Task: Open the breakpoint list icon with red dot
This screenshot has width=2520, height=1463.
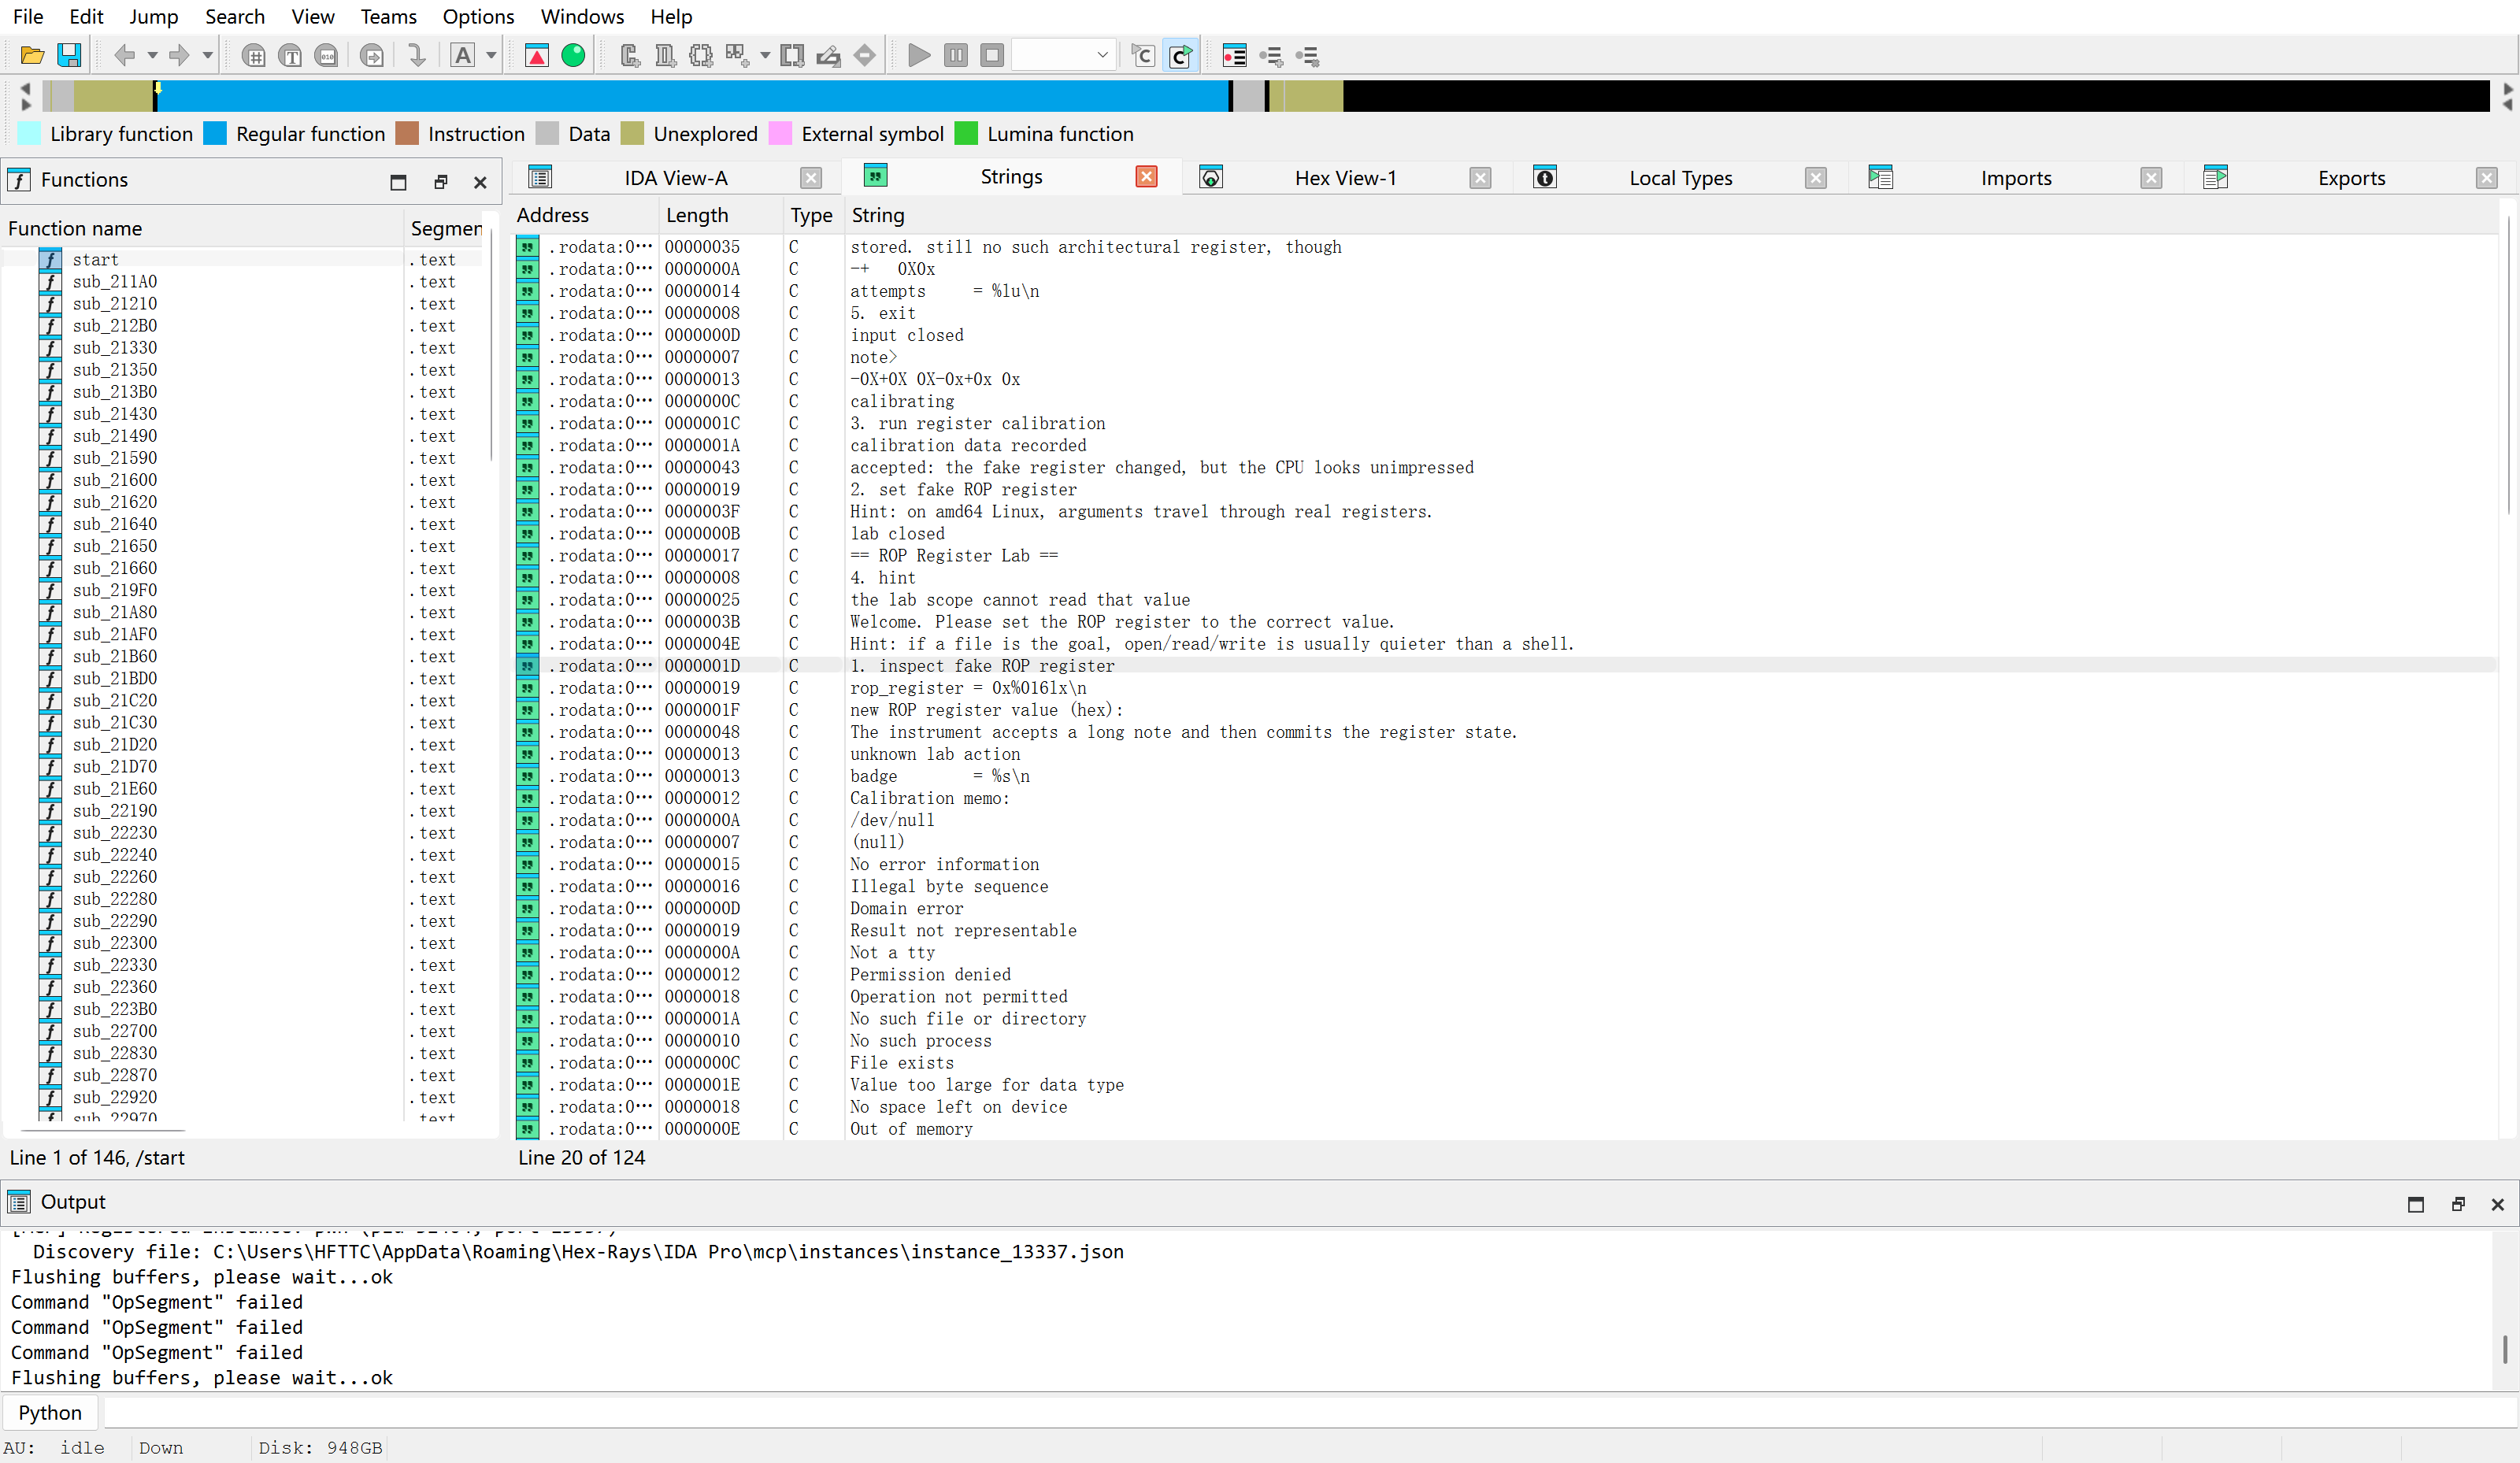Action: [1235, 56]
